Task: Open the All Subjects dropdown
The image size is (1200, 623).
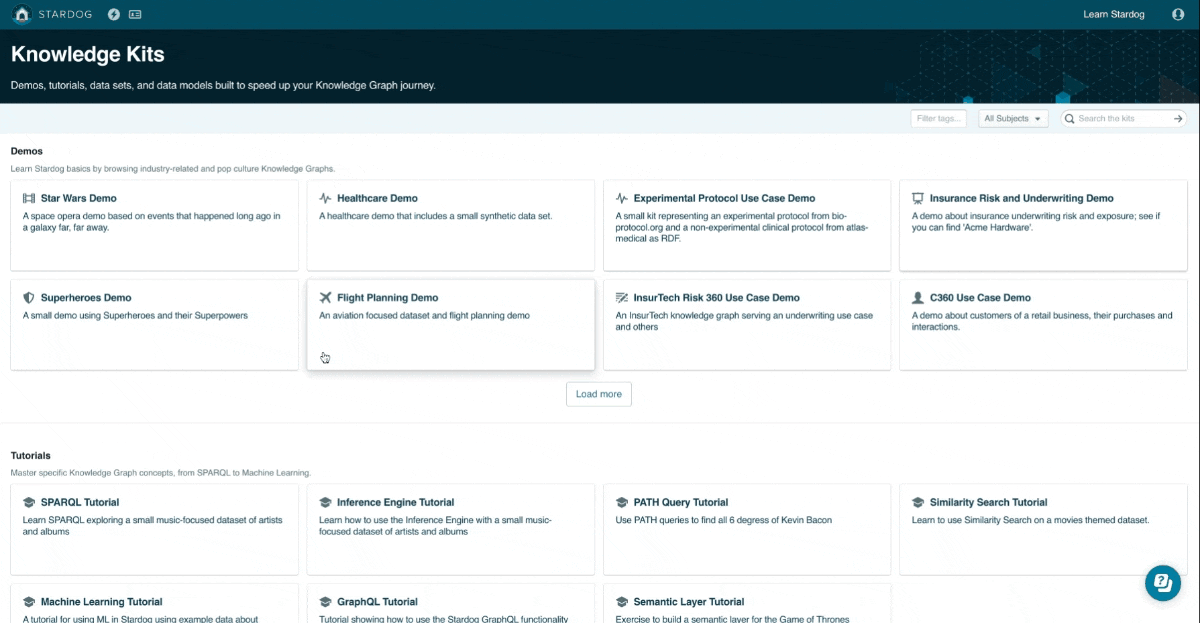Action: (1013, 119)
